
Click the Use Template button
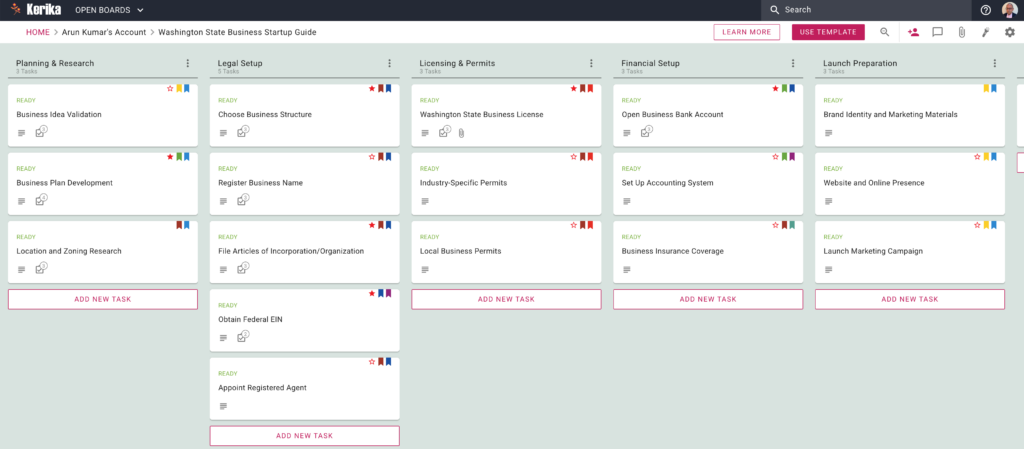pos(828,32)
